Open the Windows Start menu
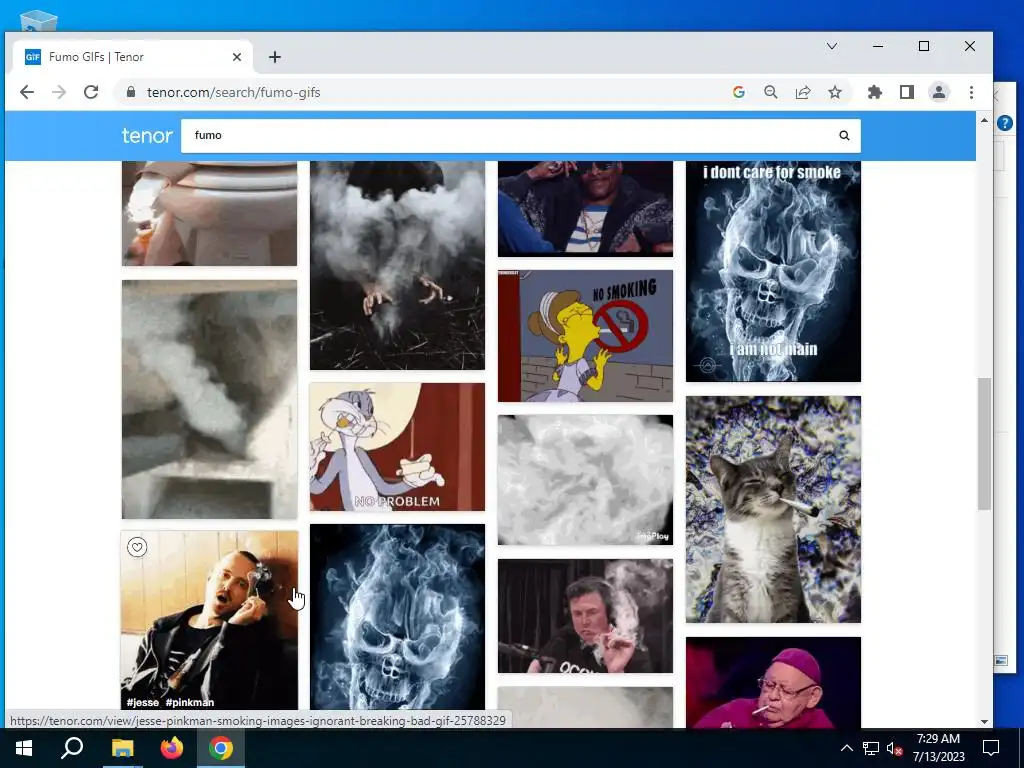This screenshot has height=768, width=1024. click(24, 748)
